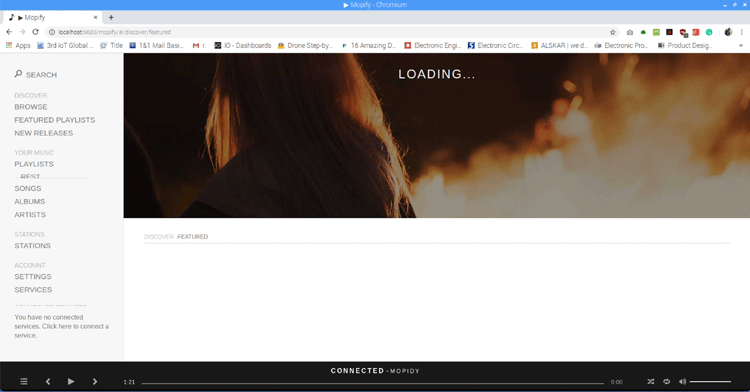750x392 pixels.
Task: Skip to previous track
Action: 48,381
